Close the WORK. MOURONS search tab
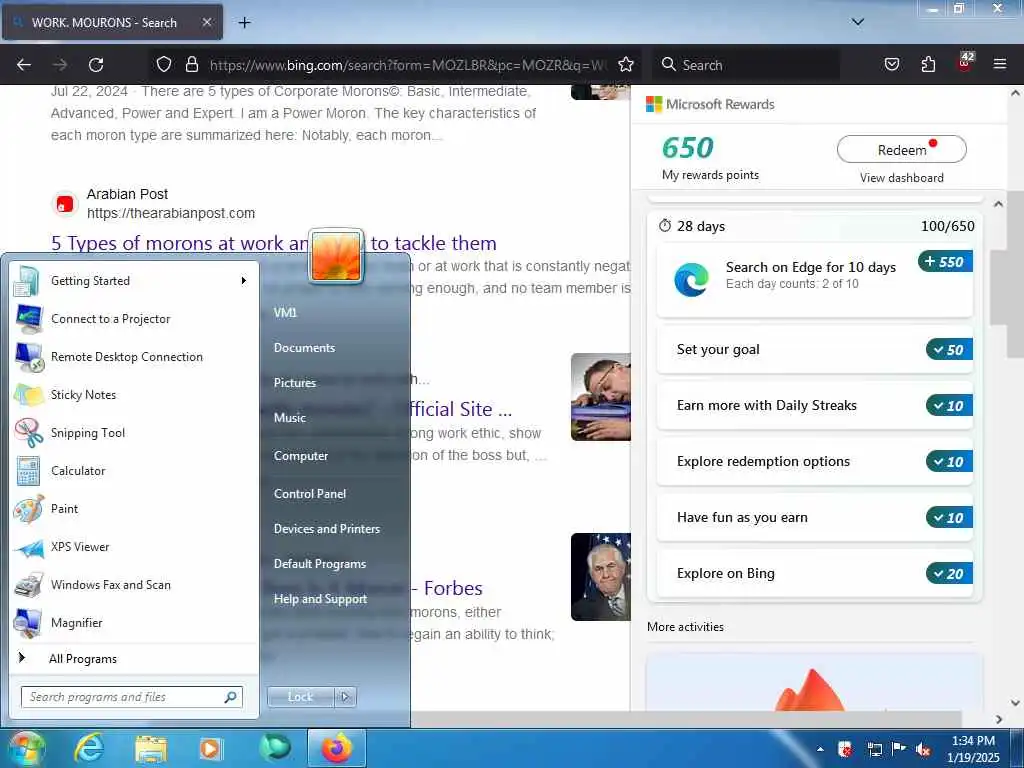1024x768 pixels. [x=206, y=22]
